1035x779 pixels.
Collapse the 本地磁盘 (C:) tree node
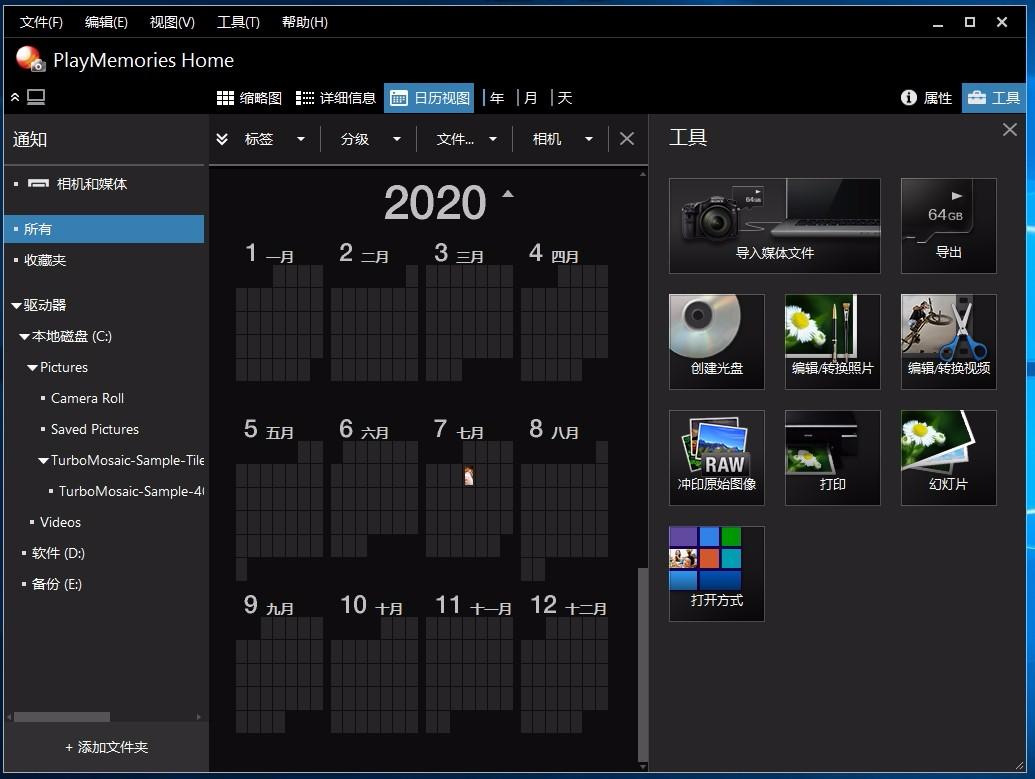(x=24, y=337)
